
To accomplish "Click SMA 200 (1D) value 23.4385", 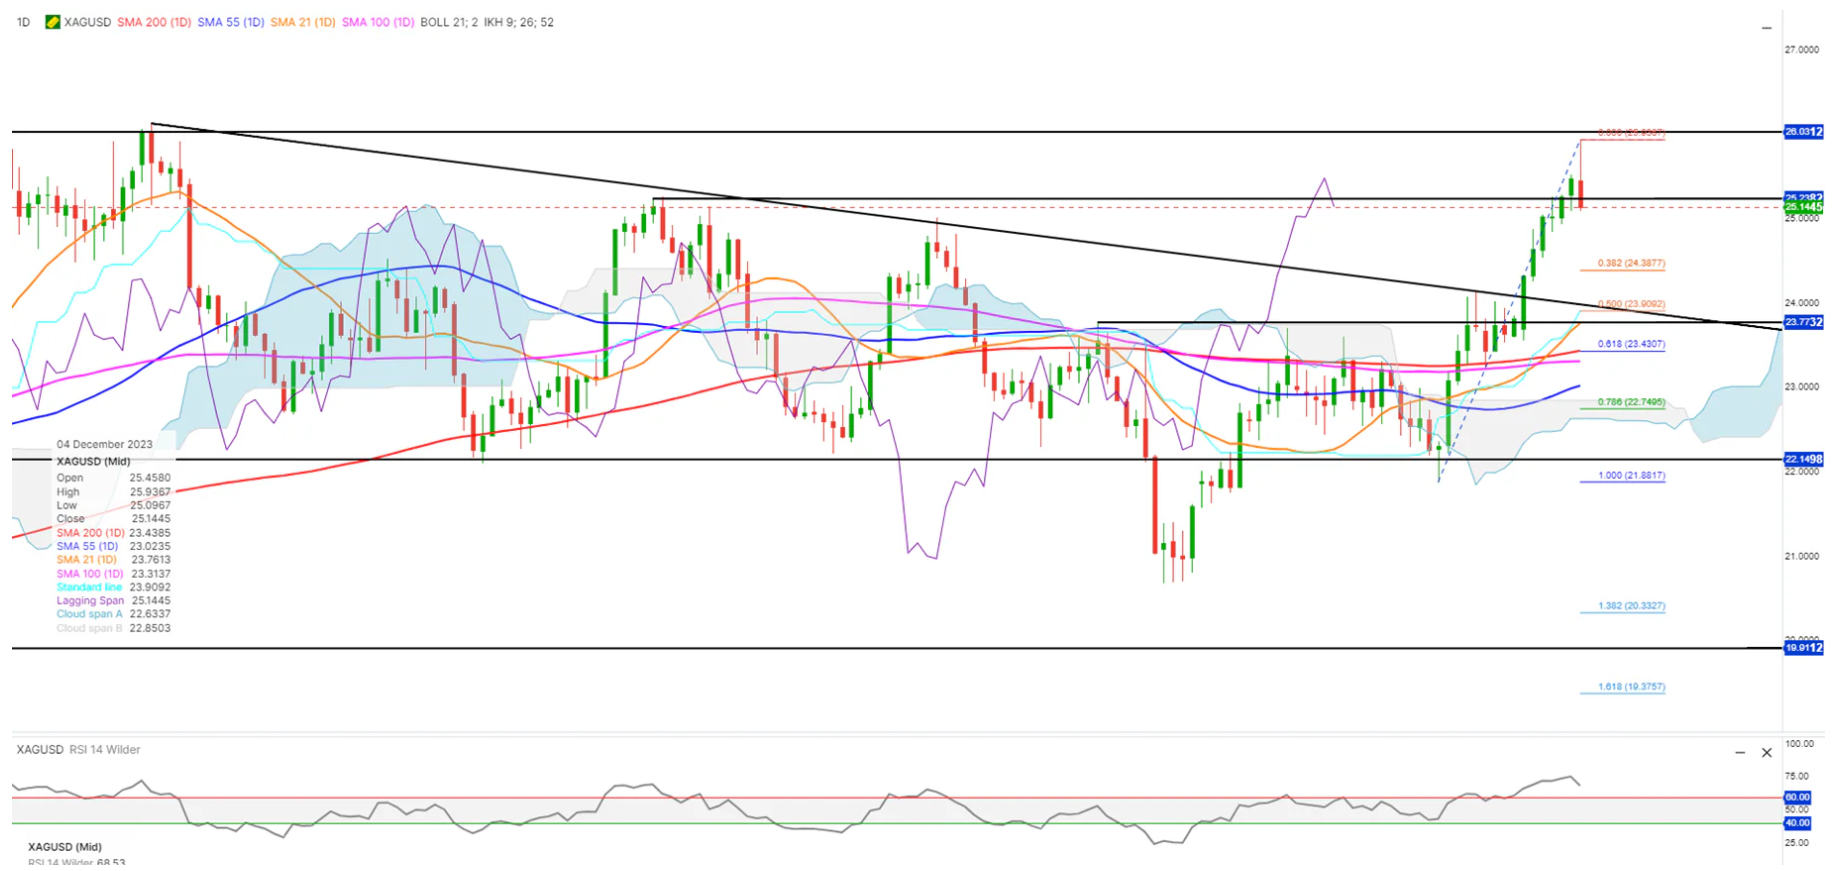I will pyautogui.click(x=150, y=533).
